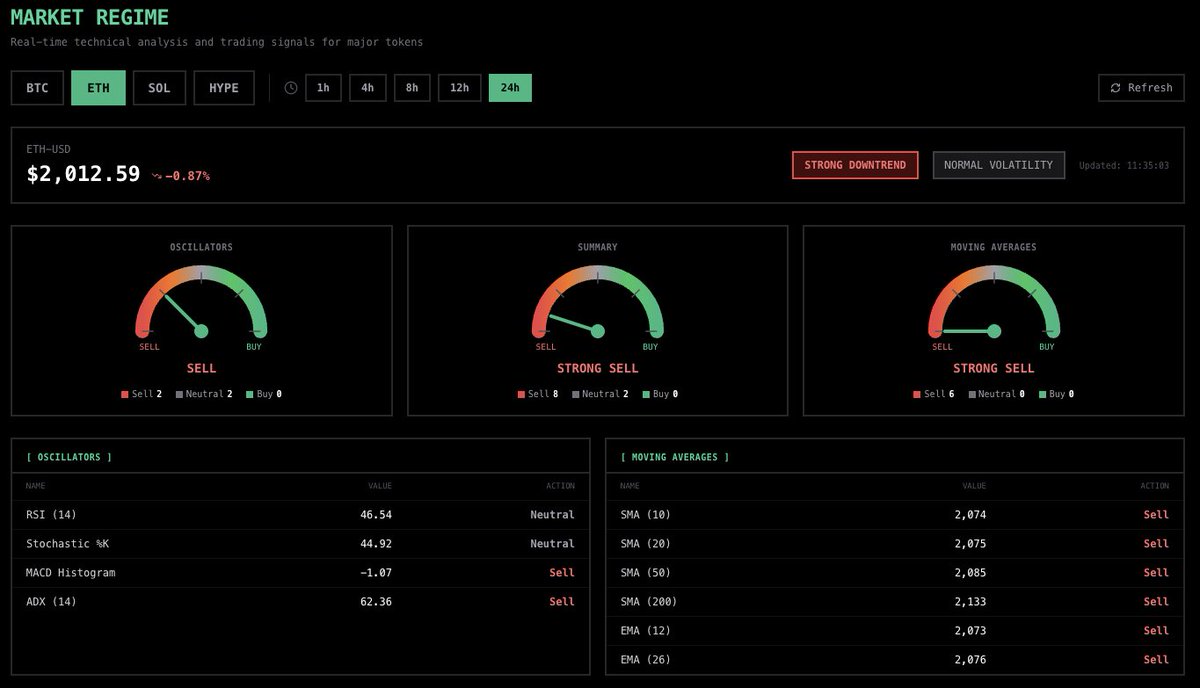This screenshot has height=688, width=1200.
Task: Click the Neutral action for RSI (14)
Action: [x=552, y=515]
